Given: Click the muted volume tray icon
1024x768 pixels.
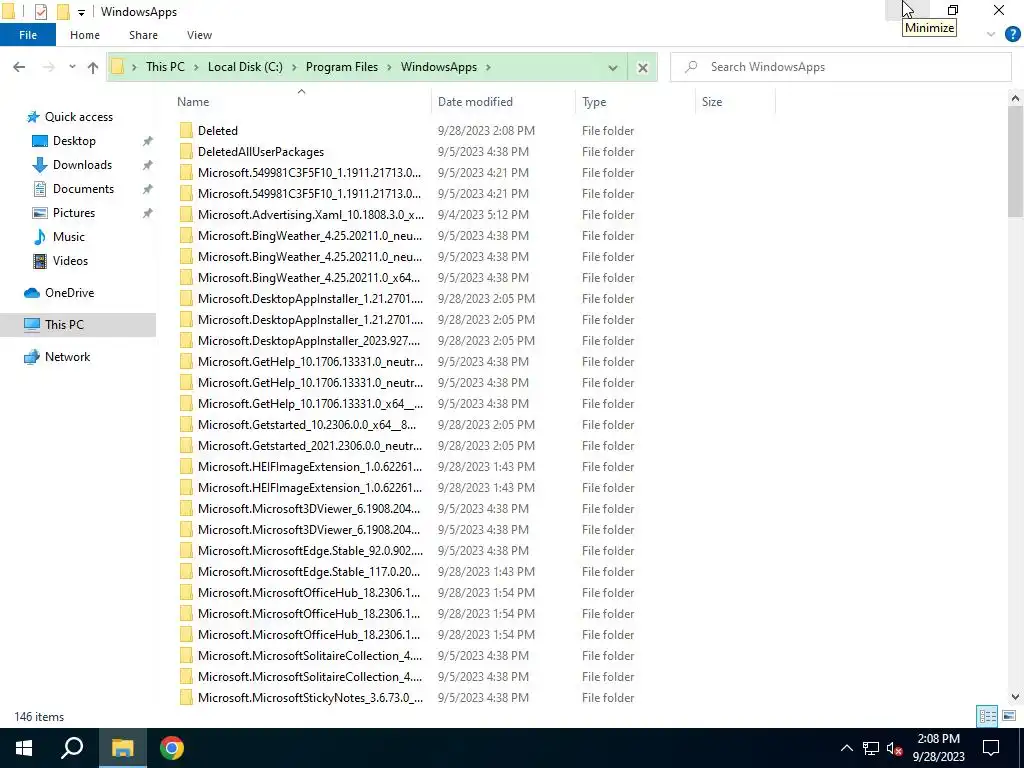Looking at the screenshot, I should click(895, 748).
